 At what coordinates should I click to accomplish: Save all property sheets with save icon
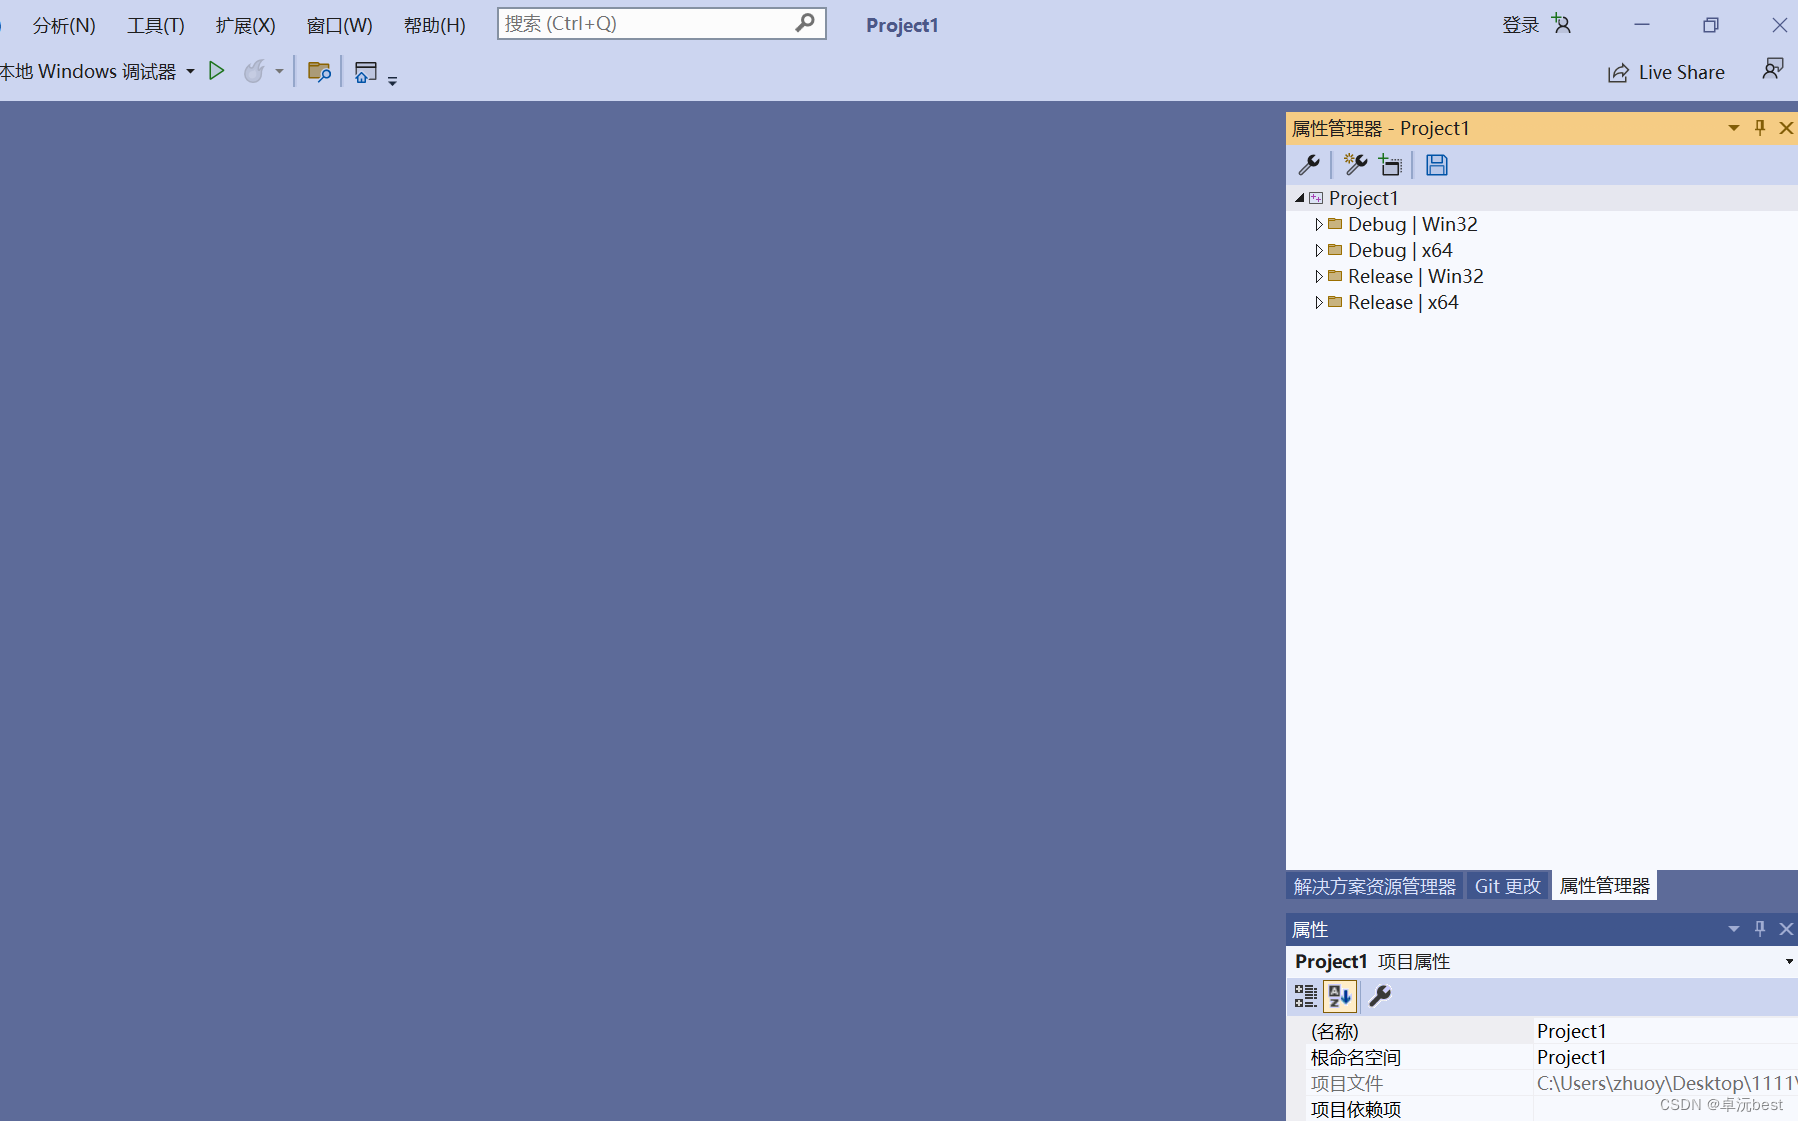pos(1437,165)
